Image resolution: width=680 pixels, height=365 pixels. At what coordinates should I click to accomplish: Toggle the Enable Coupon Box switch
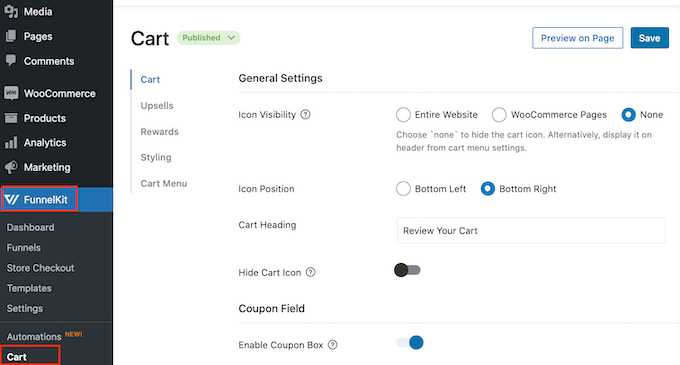[410, 342]
